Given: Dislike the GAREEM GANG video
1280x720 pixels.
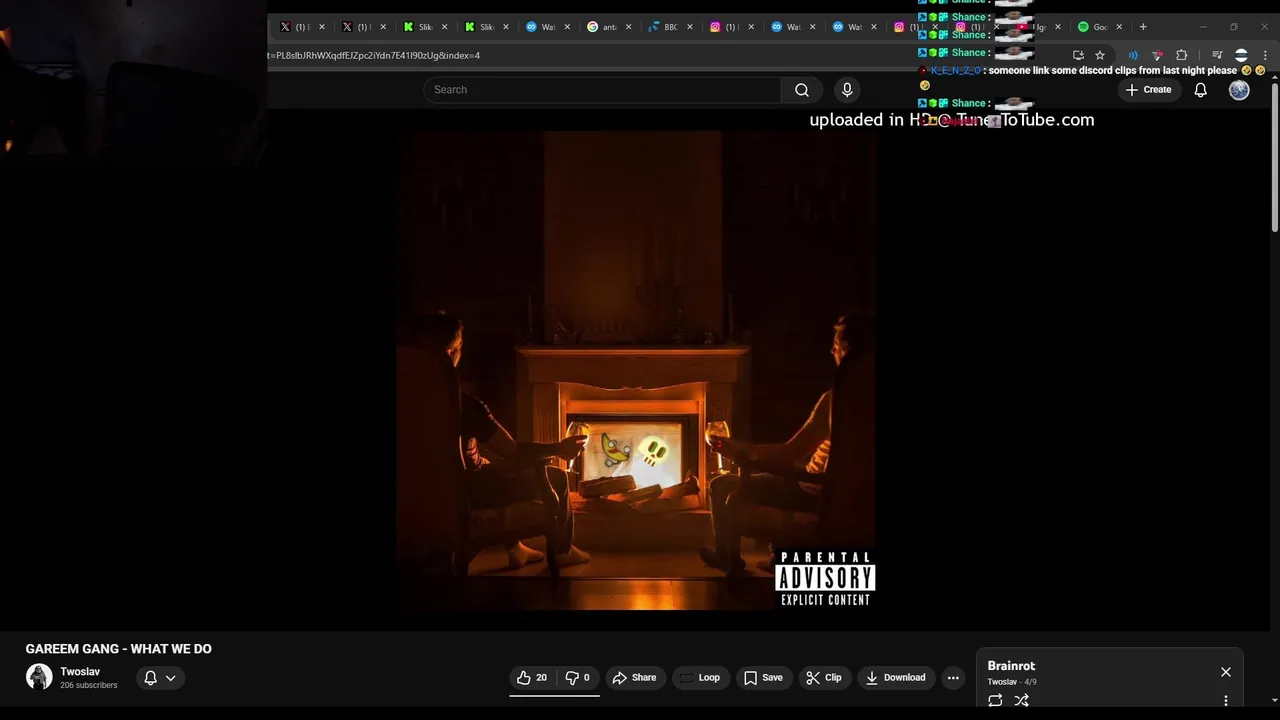Looking at the screenshot, I should pyautogui.click(x=578, y=678).
